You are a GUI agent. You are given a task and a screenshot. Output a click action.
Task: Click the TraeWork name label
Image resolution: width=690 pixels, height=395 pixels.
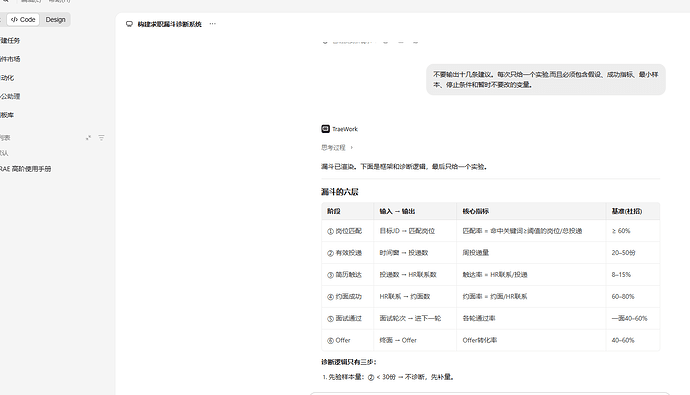[345, 129]
